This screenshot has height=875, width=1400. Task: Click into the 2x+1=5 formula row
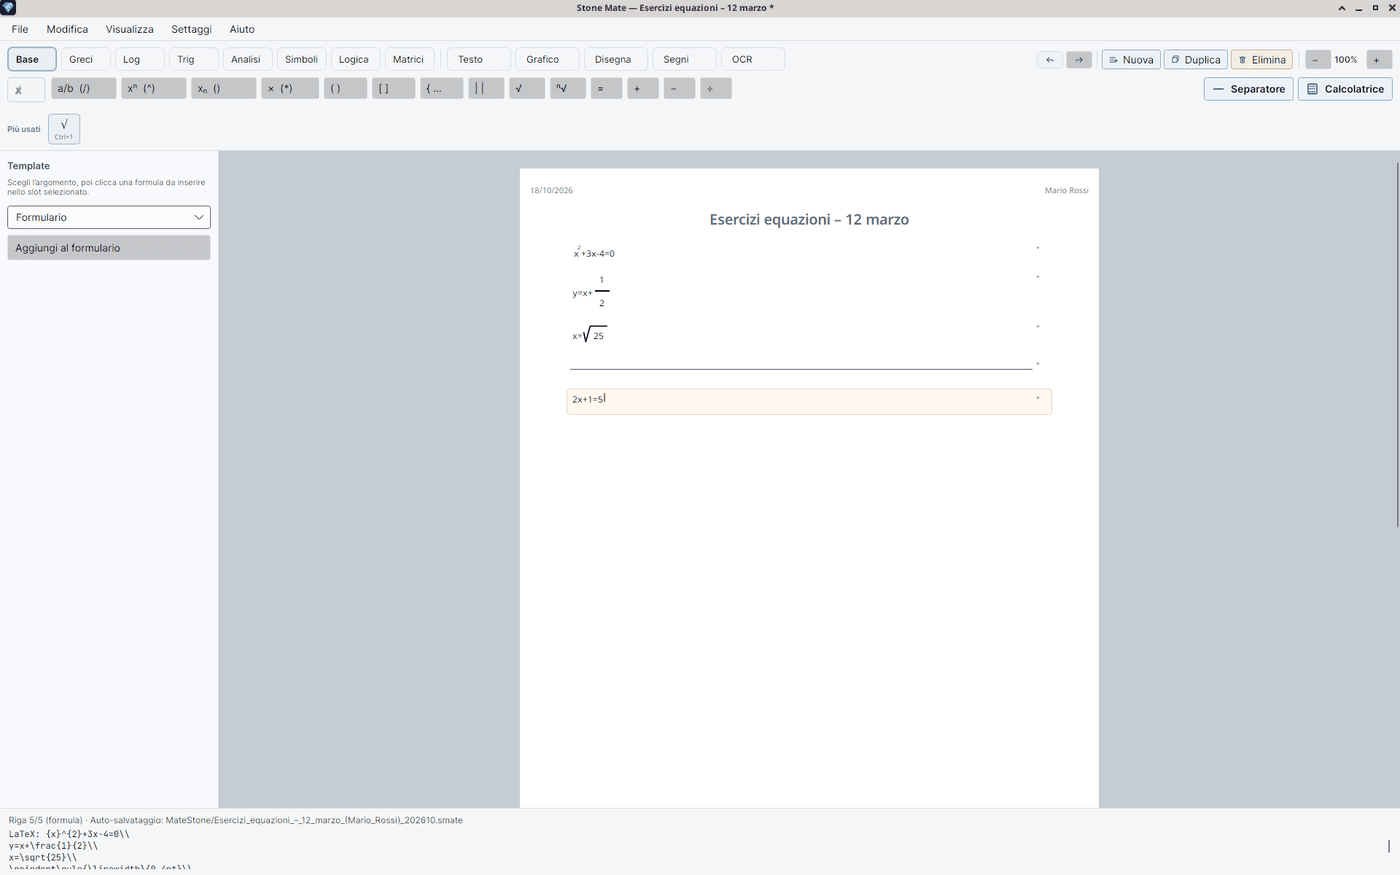pos(809,401)
